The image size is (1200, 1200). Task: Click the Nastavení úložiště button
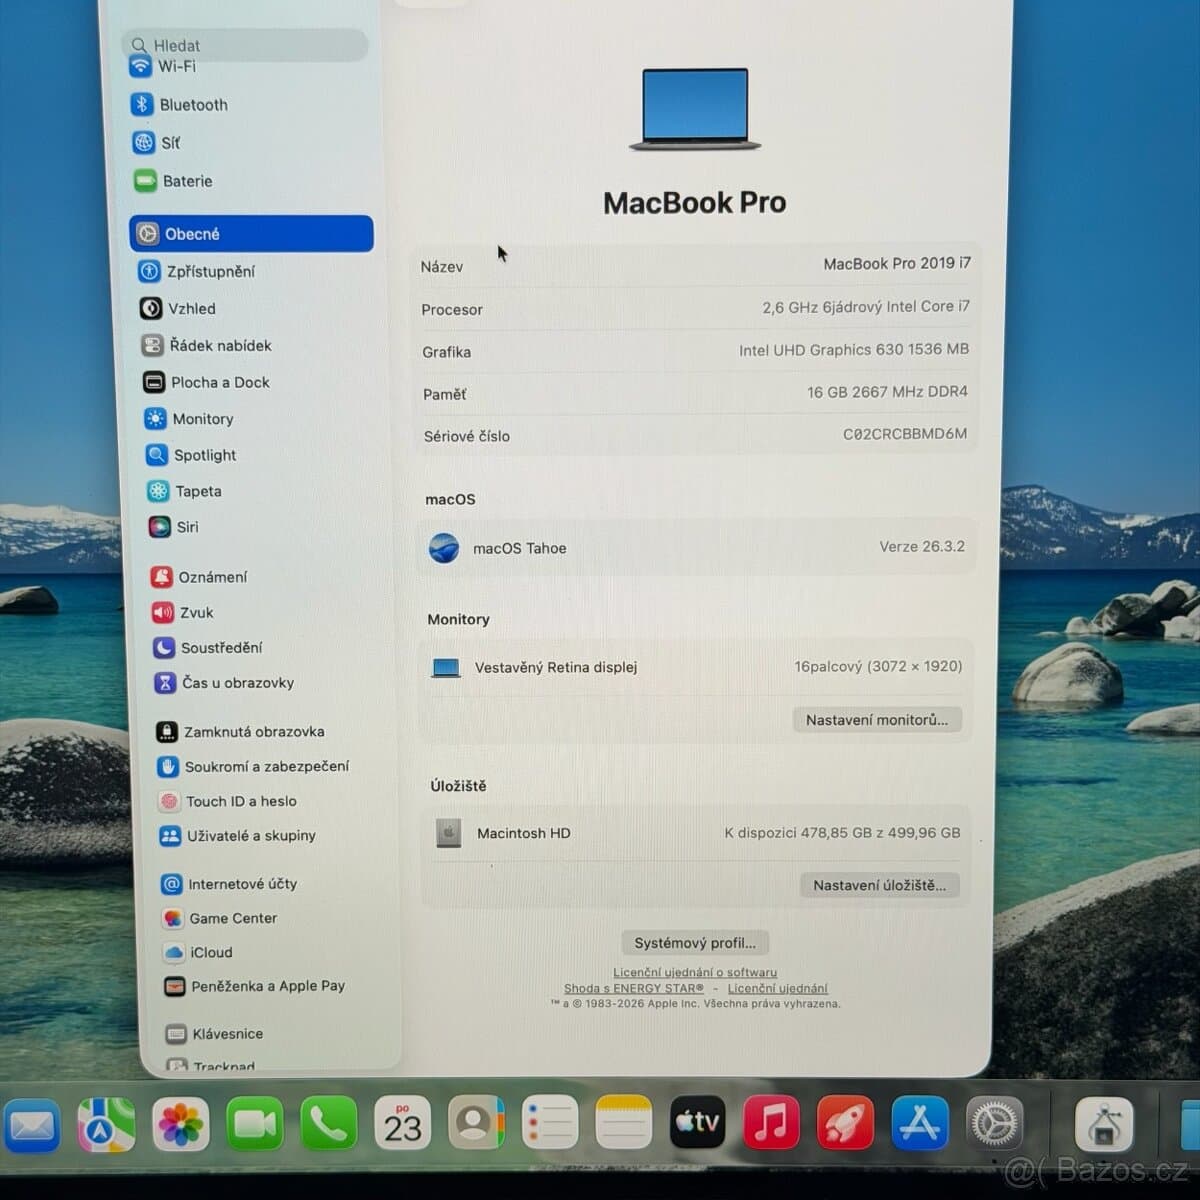click(879, 885)
